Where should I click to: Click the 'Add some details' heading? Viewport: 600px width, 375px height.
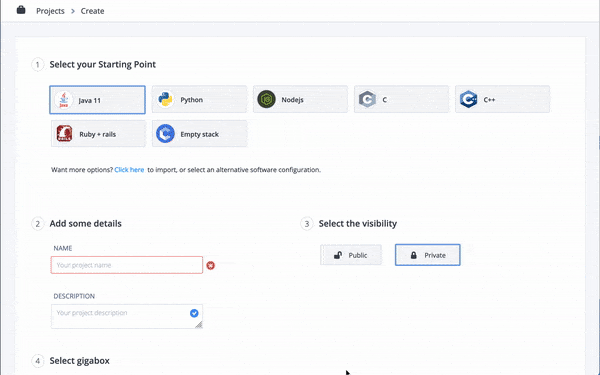click(85, 223)
